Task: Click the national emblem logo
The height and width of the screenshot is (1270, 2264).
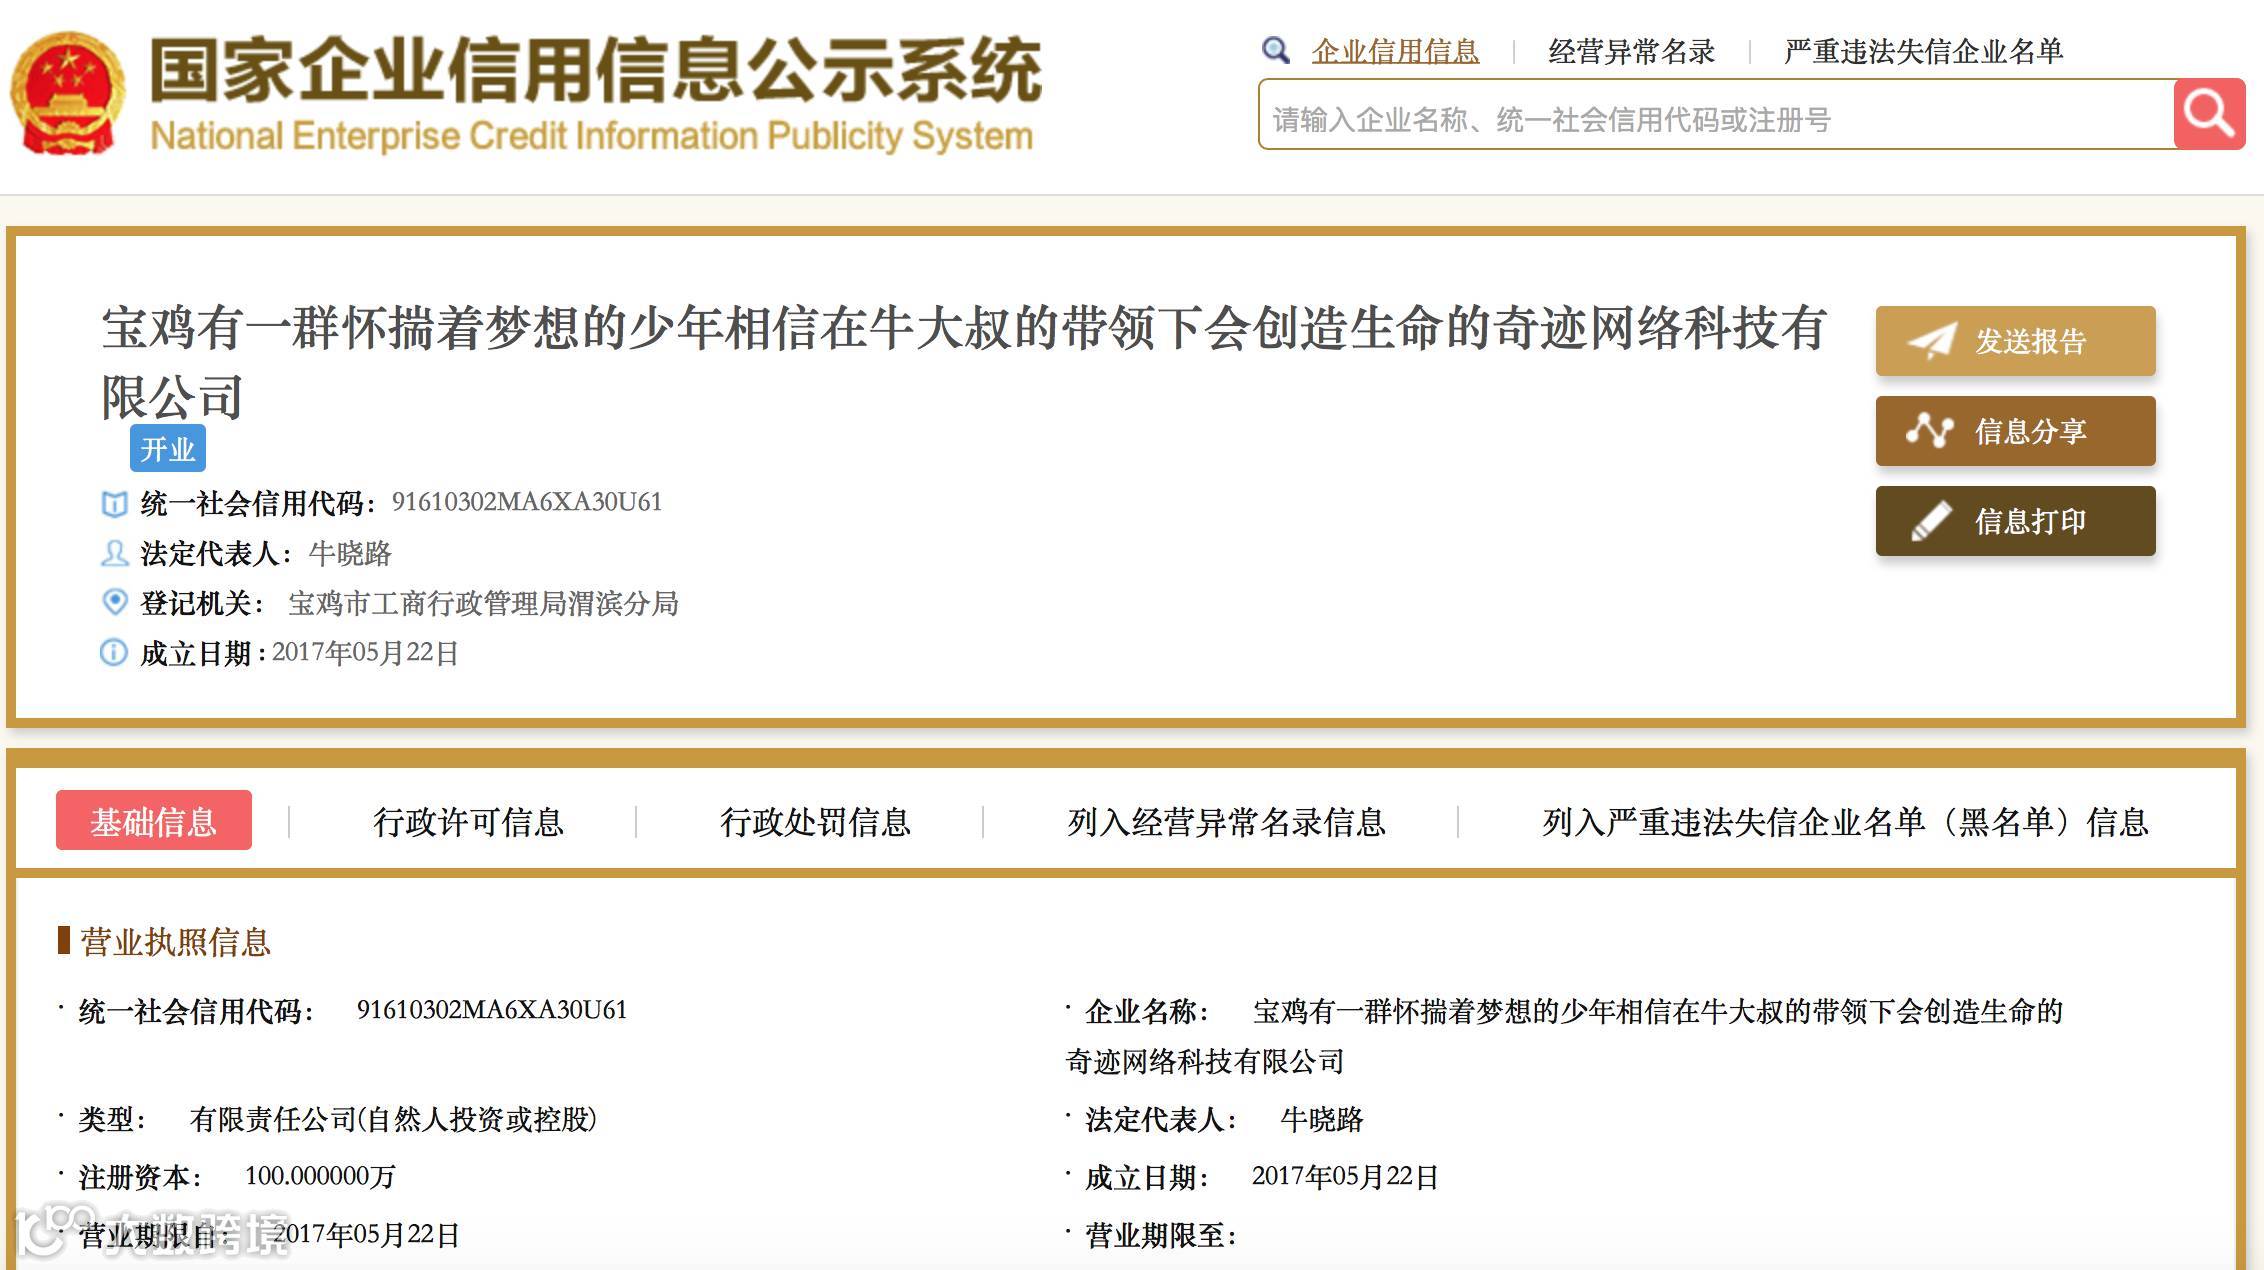Action: [67, 92]
